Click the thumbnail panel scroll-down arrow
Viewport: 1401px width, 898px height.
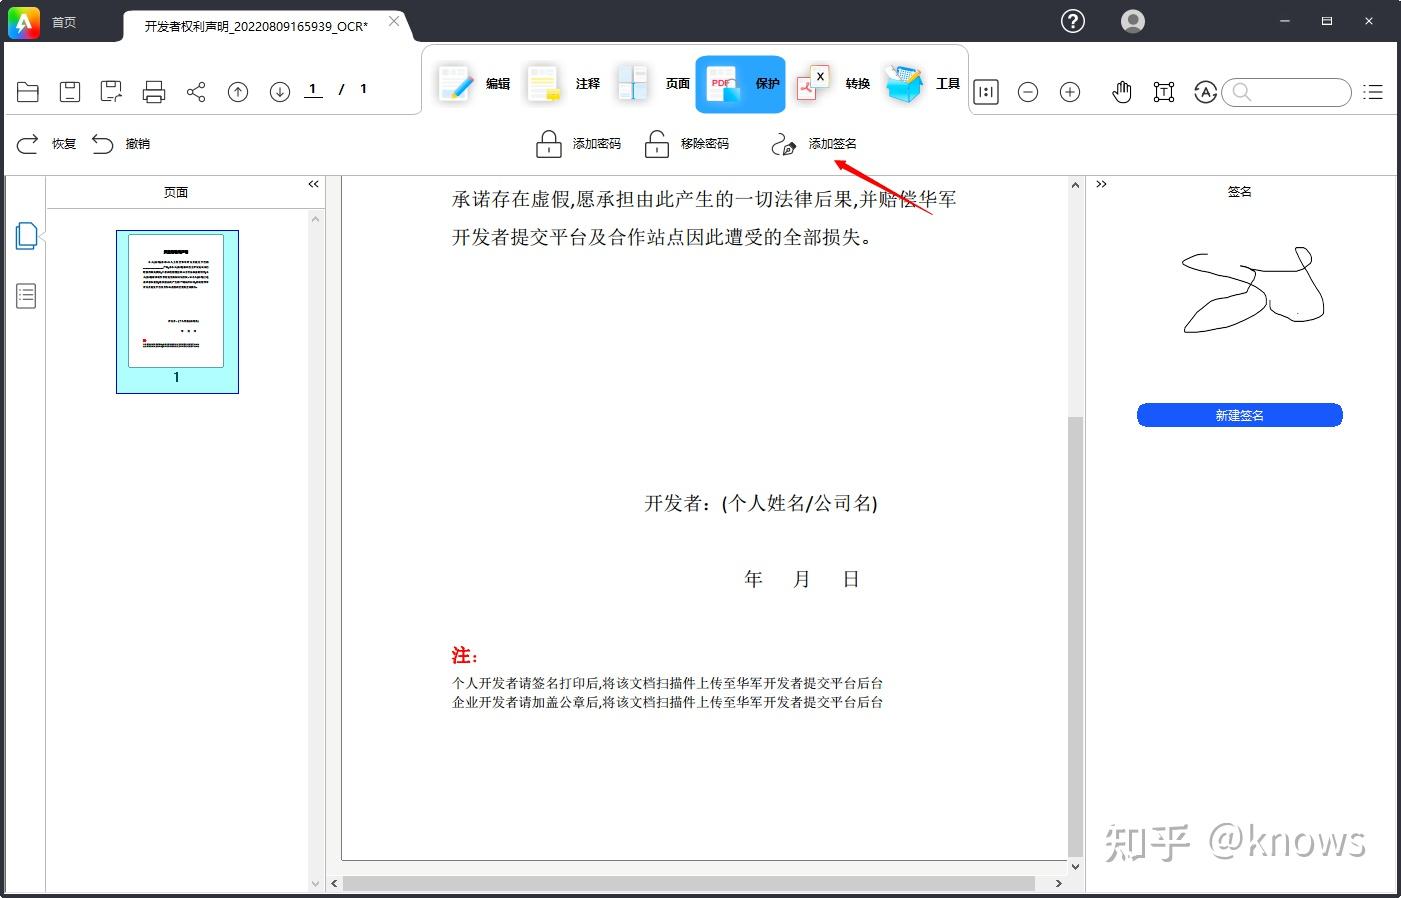coord(316,884)
